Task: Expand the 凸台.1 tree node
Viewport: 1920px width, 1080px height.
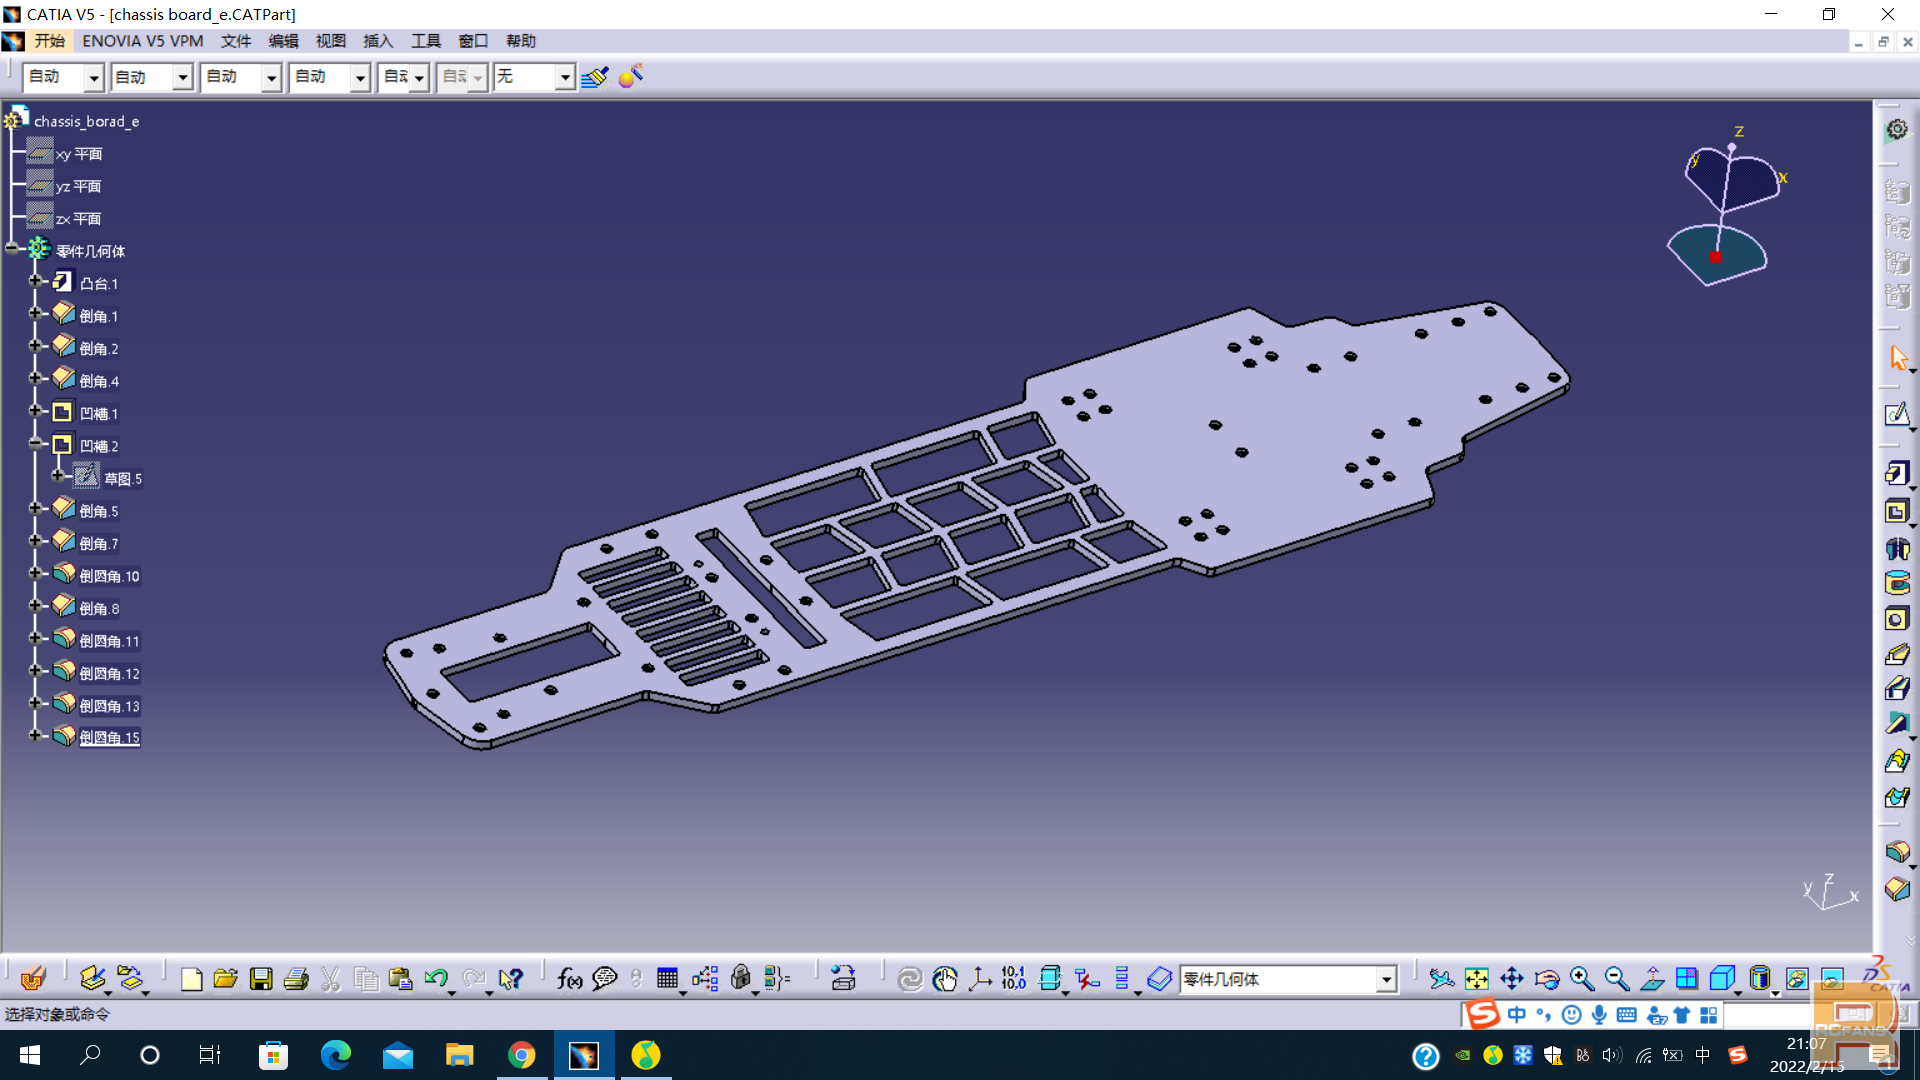Action: 36,282
